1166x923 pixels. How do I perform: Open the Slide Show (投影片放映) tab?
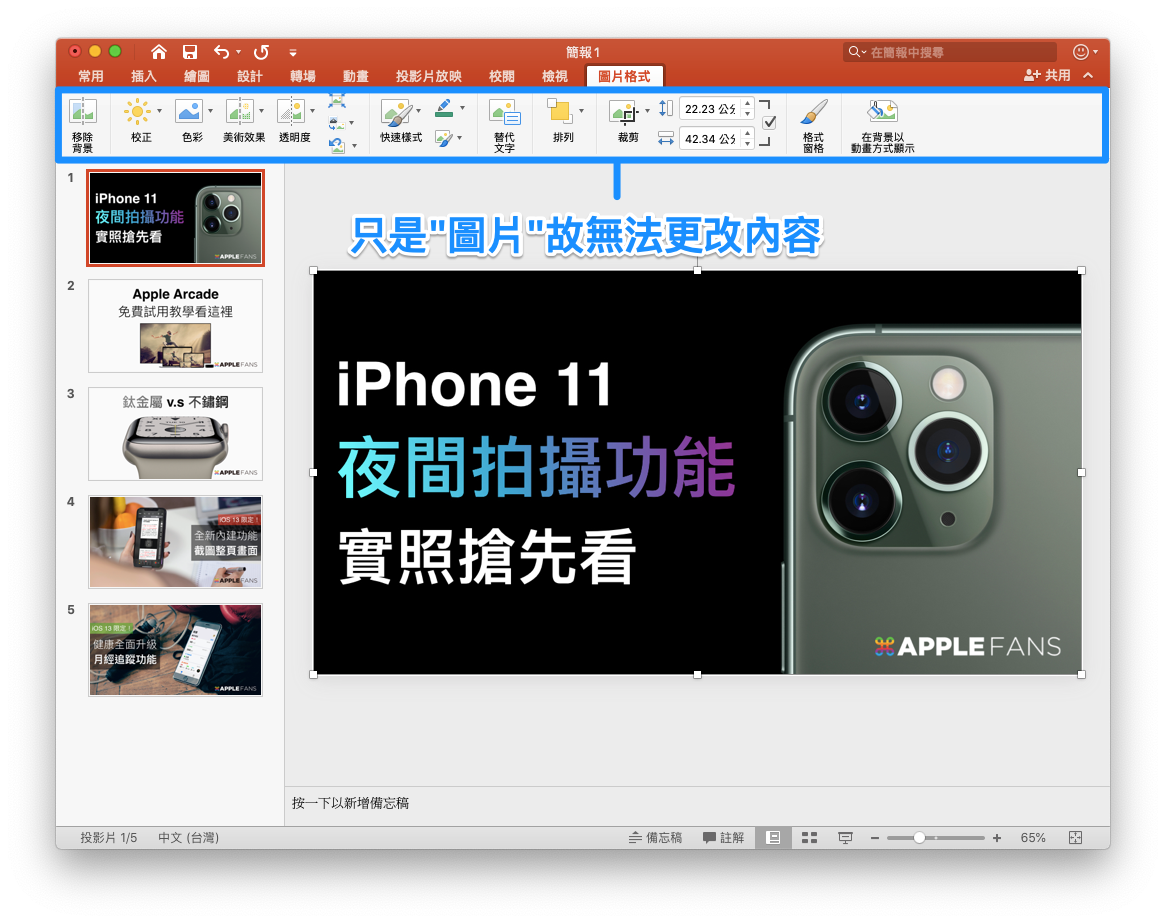(x=428, y=76)
